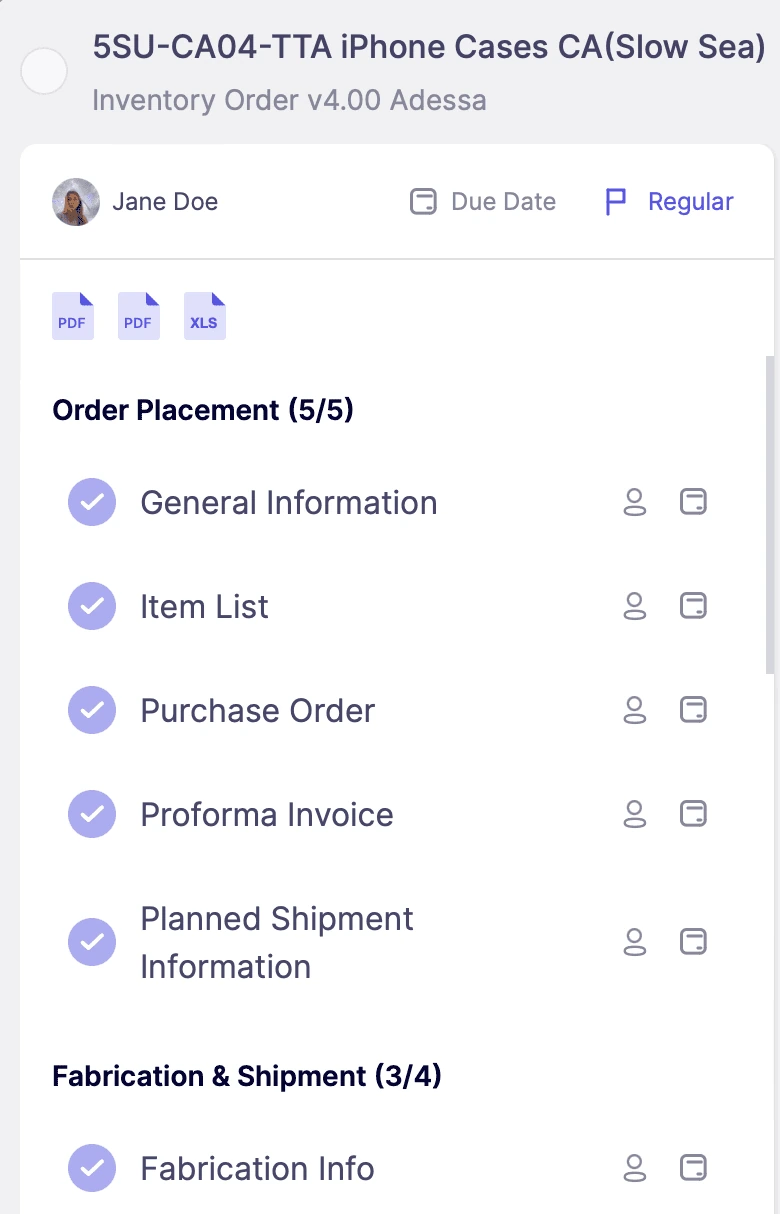Toggle the General Information completion checkmark
Viewport: 780px width, 1214px height.
pyautogui.click(x=91, y=503)
